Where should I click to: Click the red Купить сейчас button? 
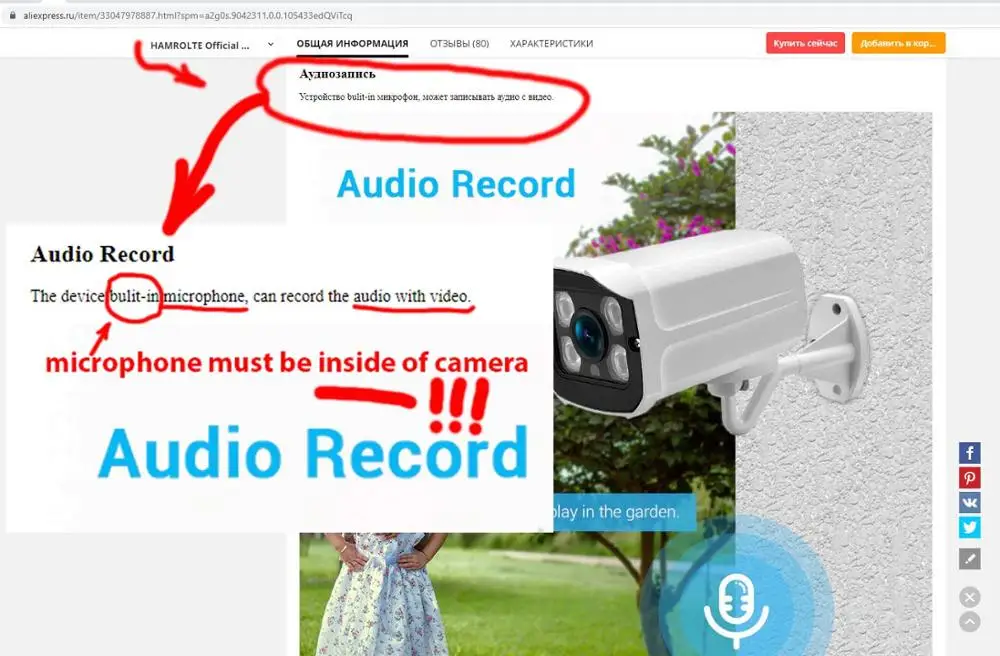click(x=805, y=43)
